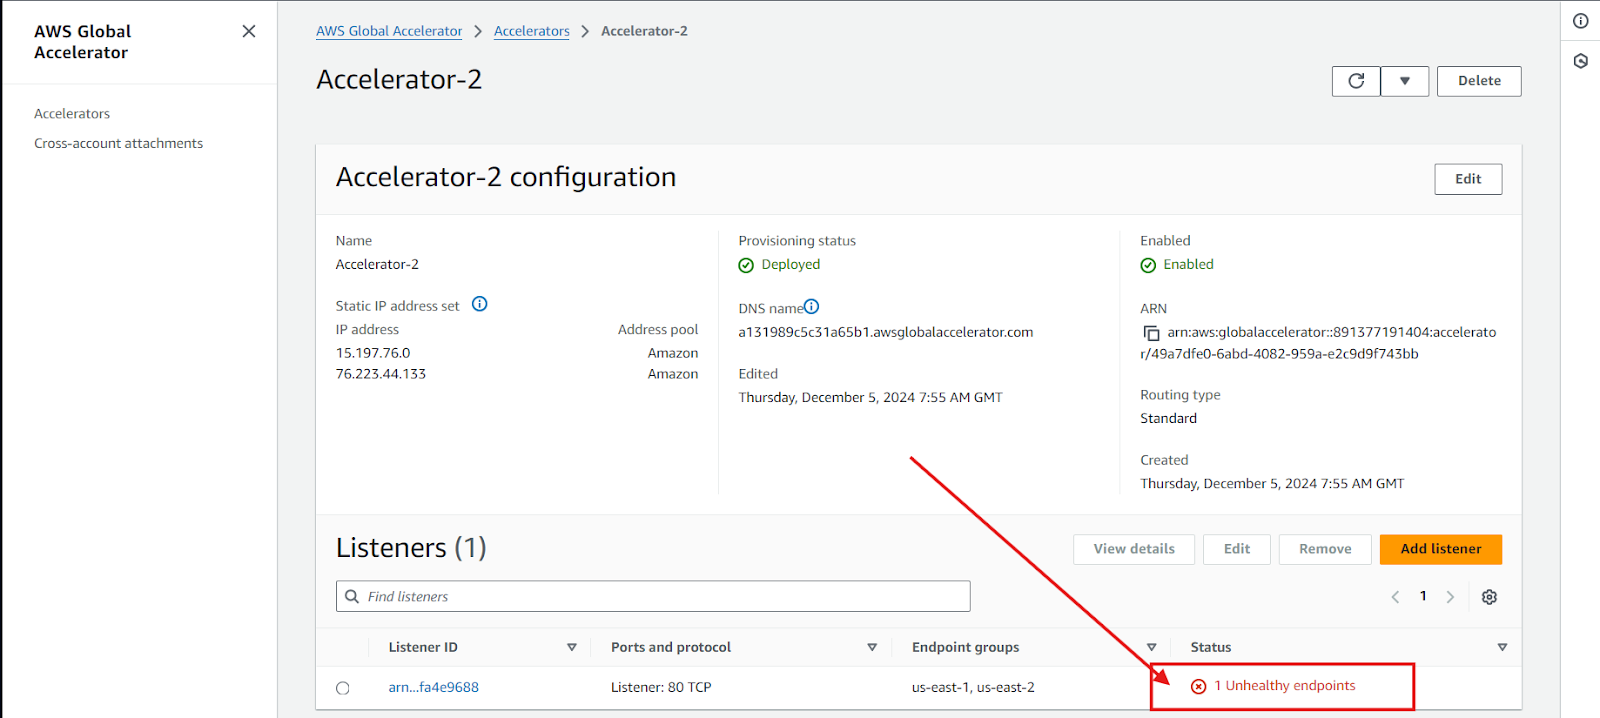Click the unhealthy endpoints error icon

point(1199,686)
